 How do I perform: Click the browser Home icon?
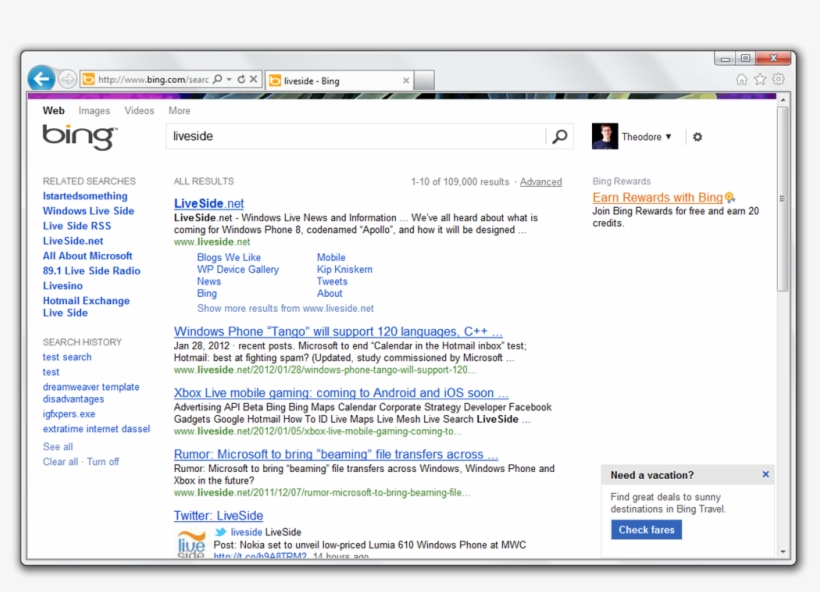[x=741, y=78]
